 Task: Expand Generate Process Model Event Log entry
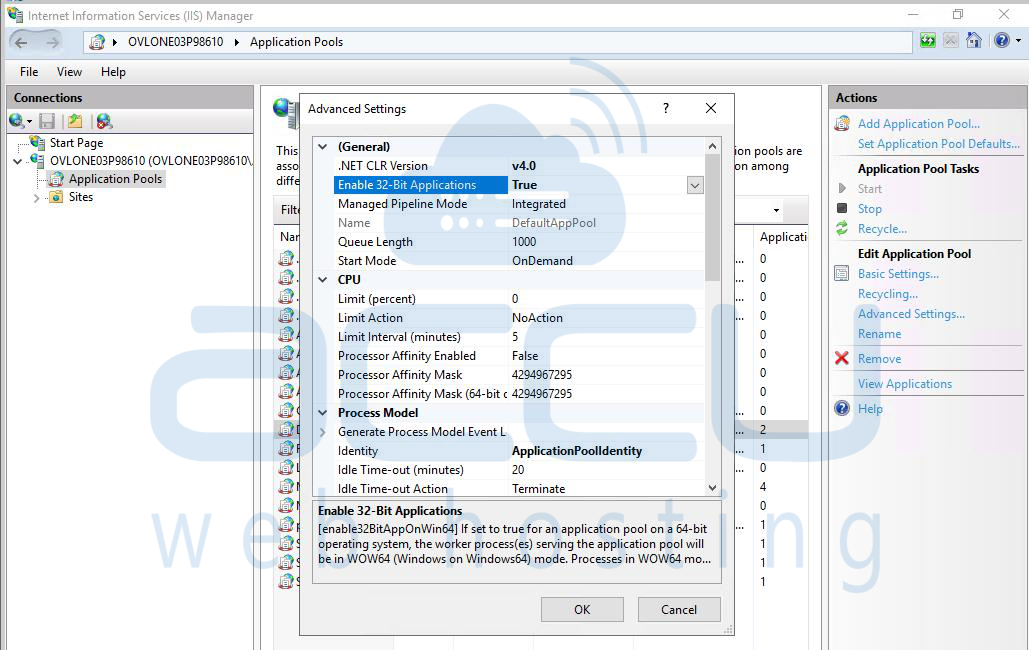pyautogui.click(x=323, y=432)
